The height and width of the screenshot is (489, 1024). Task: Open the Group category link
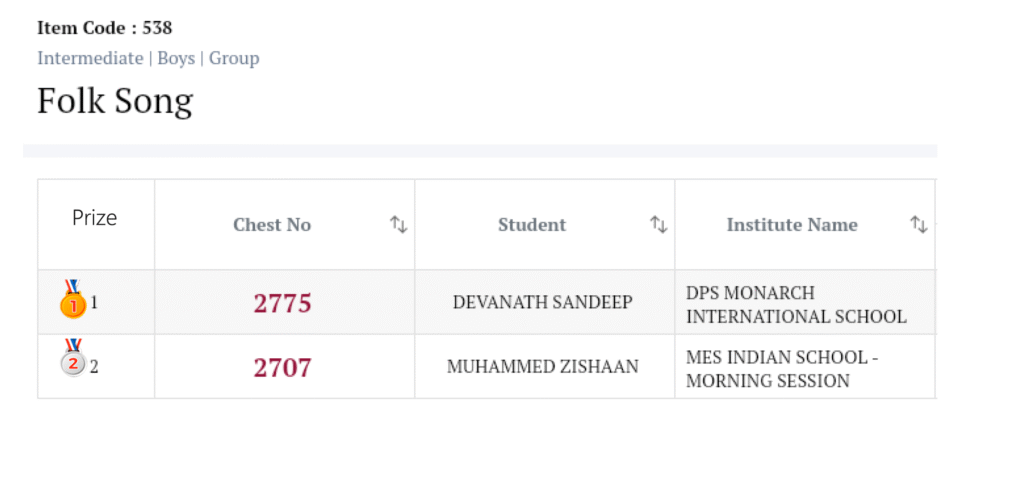(x=234, y=58)
